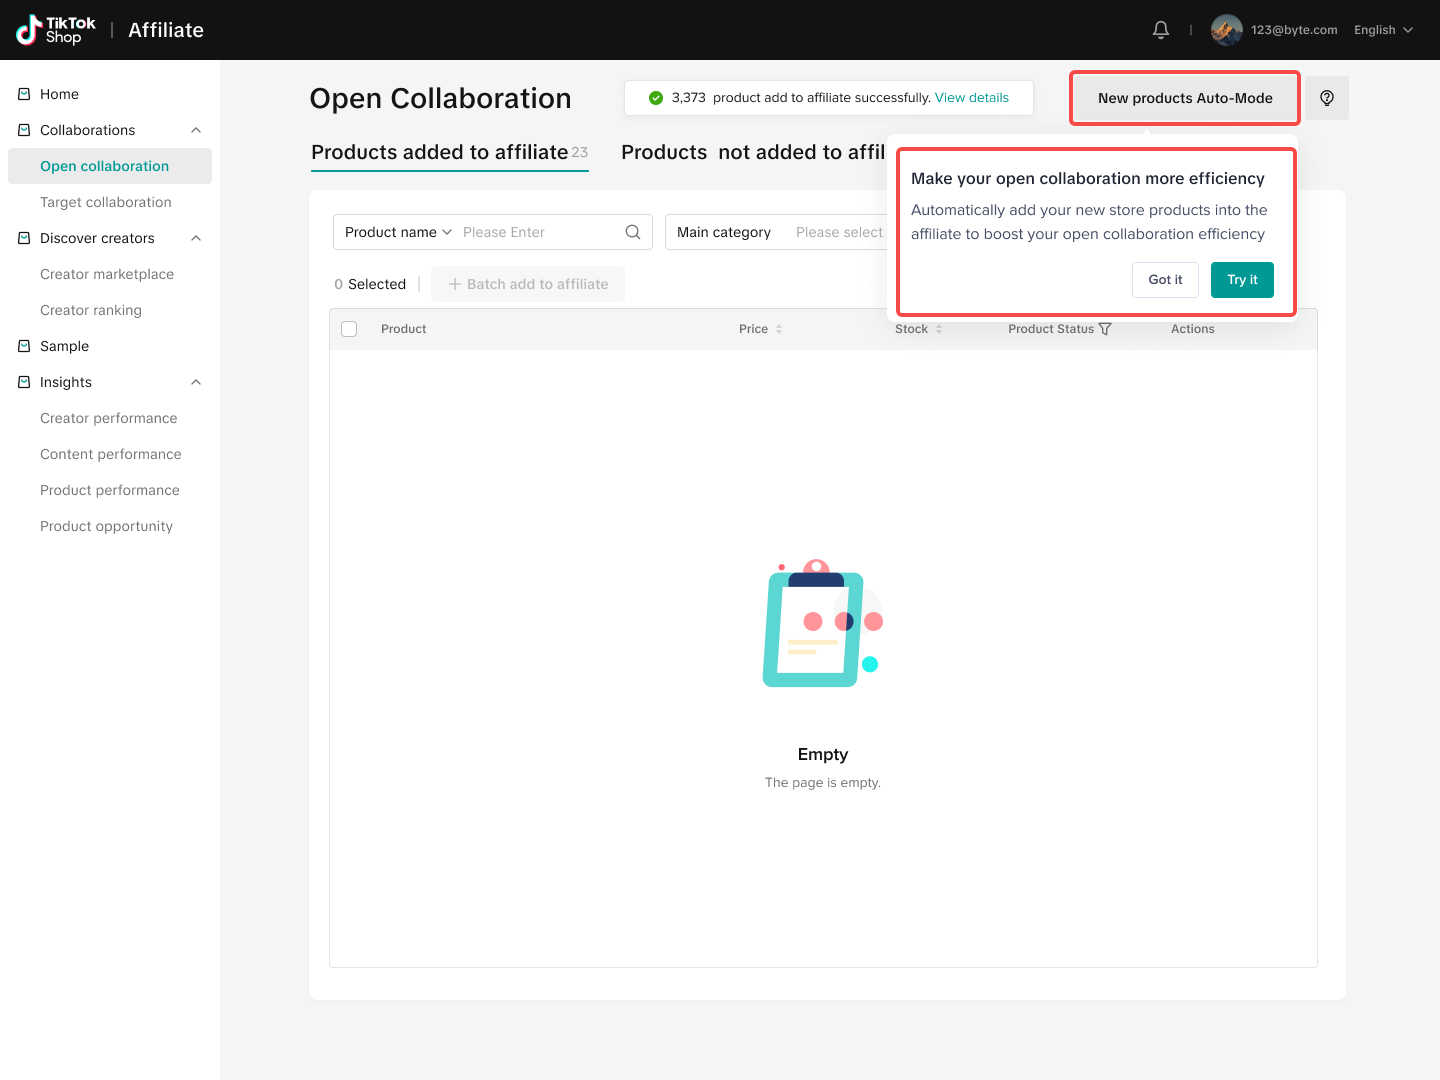Click the notification bell icon
Image resolution: width=1440 pixels, height=1080 pixels.
[1160, 30]
